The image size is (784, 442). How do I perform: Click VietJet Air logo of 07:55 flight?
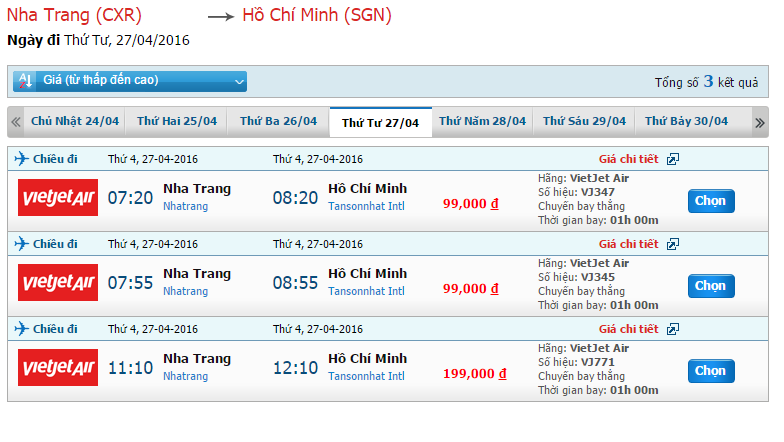point(58,282)
